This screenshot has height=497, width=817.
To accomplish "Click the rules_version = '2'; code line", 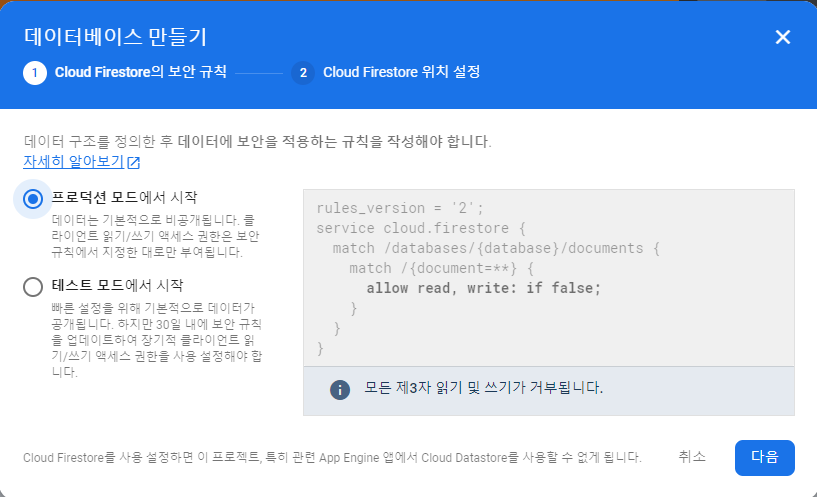I will (400, 208).
